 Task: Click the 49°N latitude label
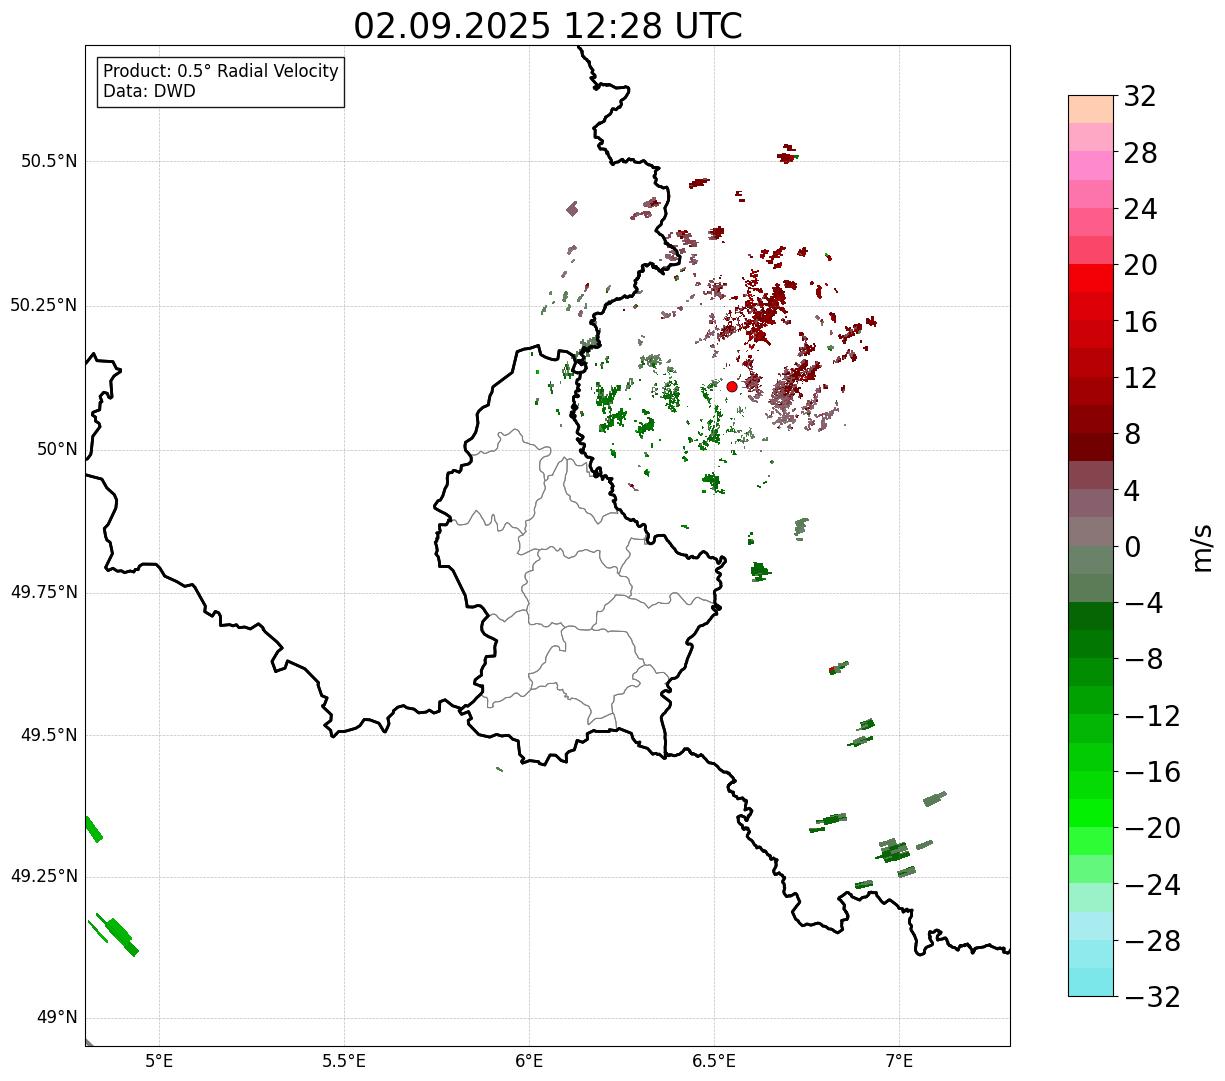point(58,1018)
